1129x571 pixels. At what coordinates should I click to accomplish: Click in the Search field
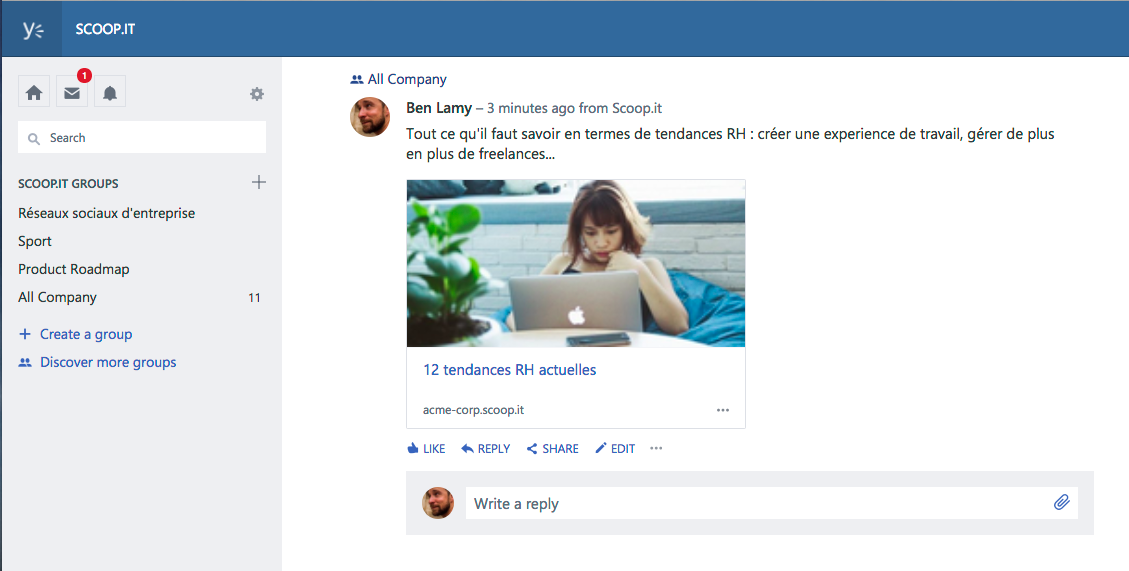142,138
